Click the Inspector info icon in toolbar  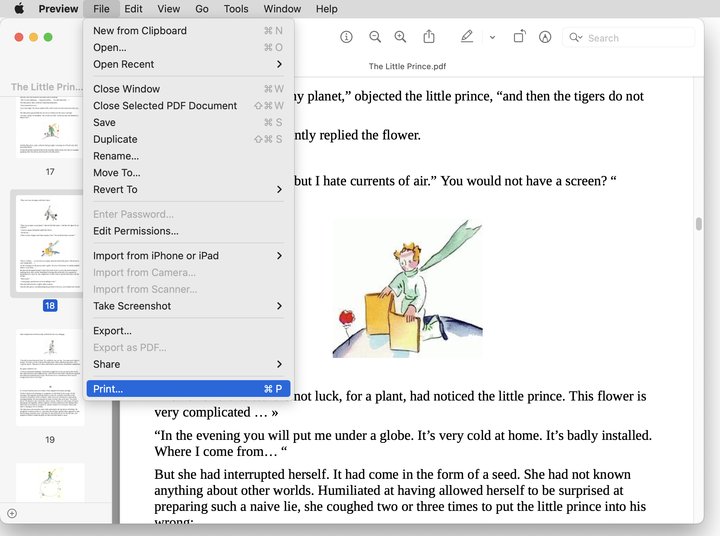click(x=346, y=37)
